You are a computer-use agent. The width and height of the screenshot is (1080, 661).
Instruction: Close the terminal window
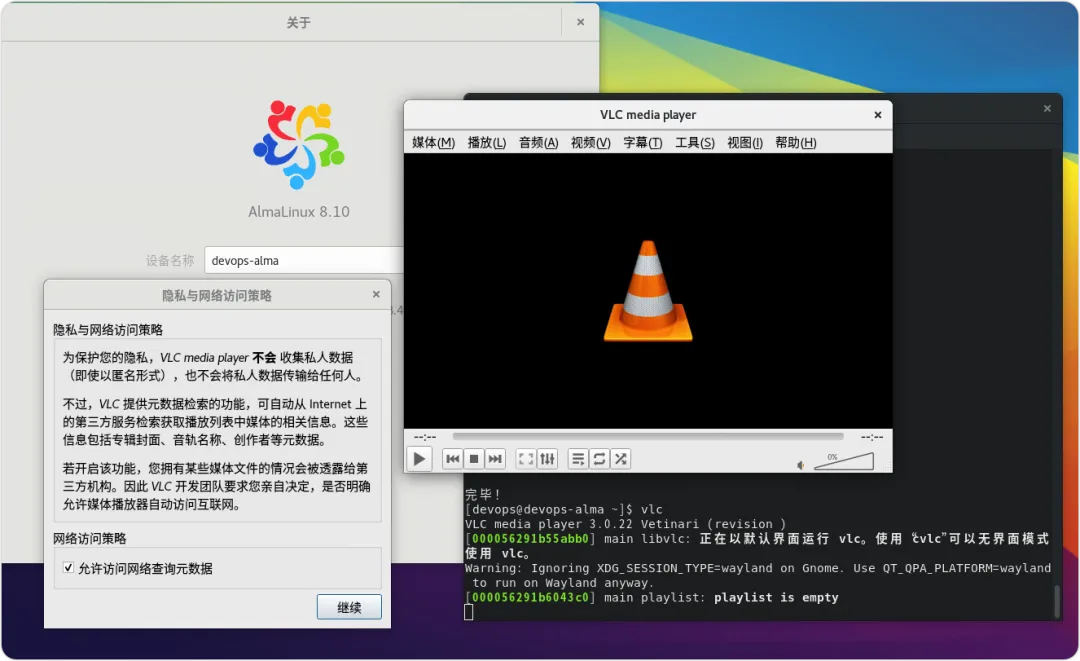1047,108
